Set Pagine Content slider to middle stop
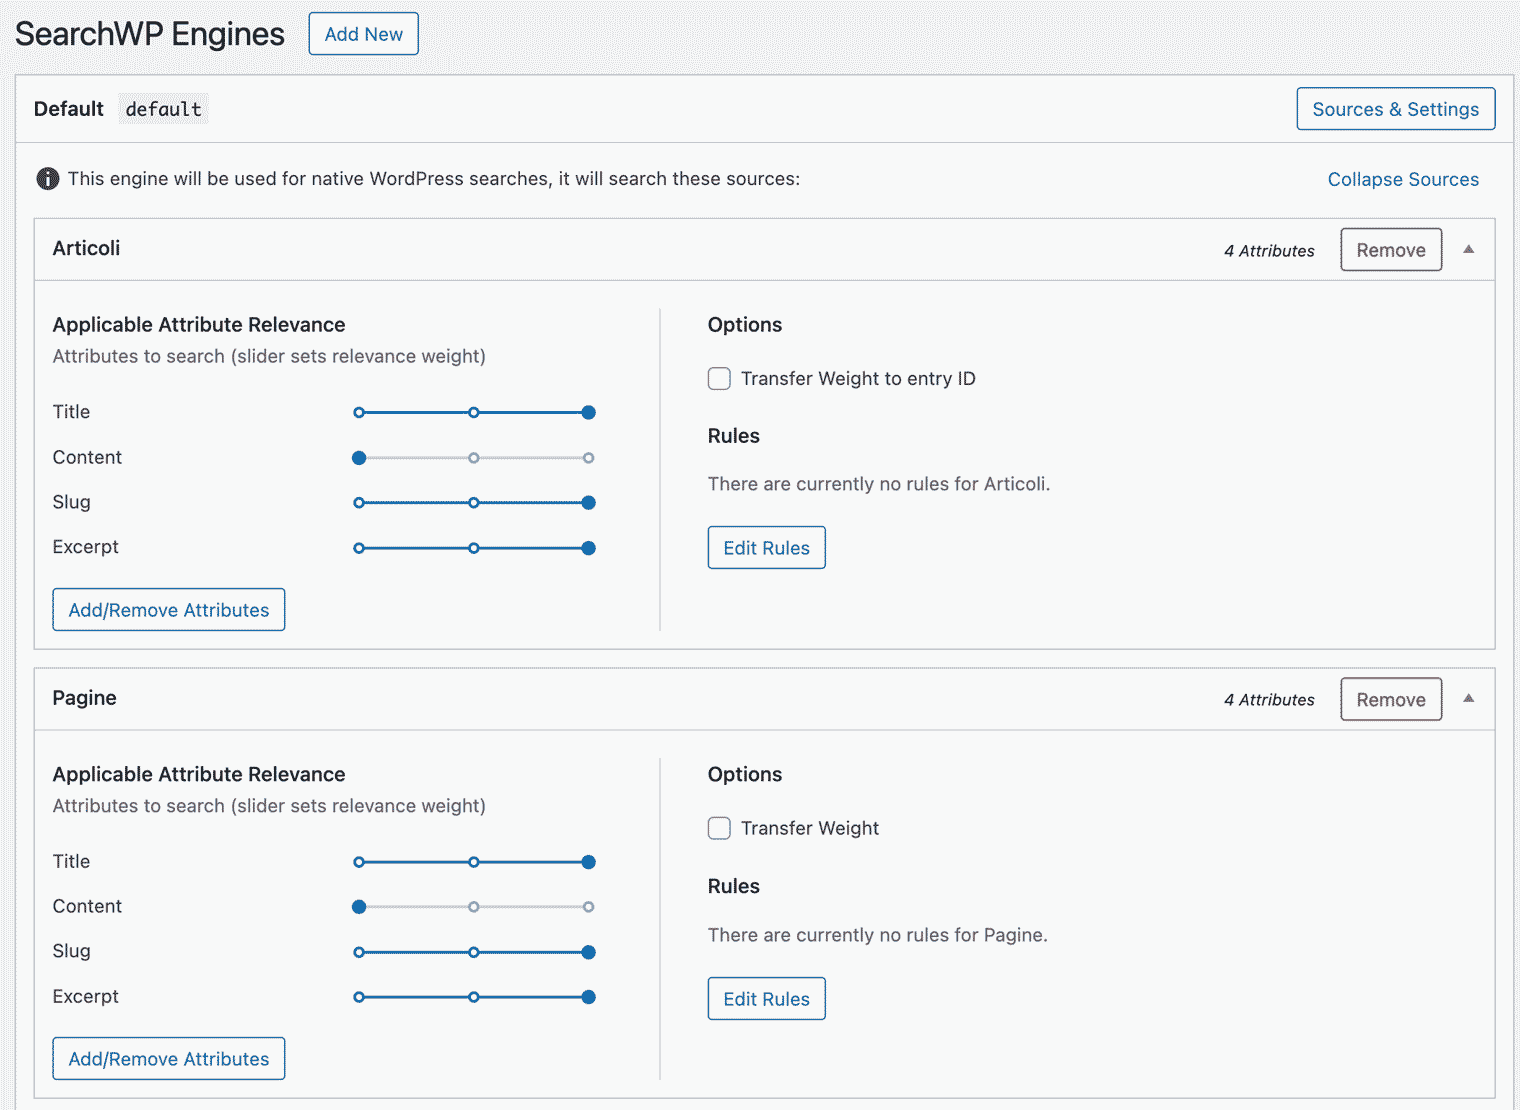 (x=474, y=907)
